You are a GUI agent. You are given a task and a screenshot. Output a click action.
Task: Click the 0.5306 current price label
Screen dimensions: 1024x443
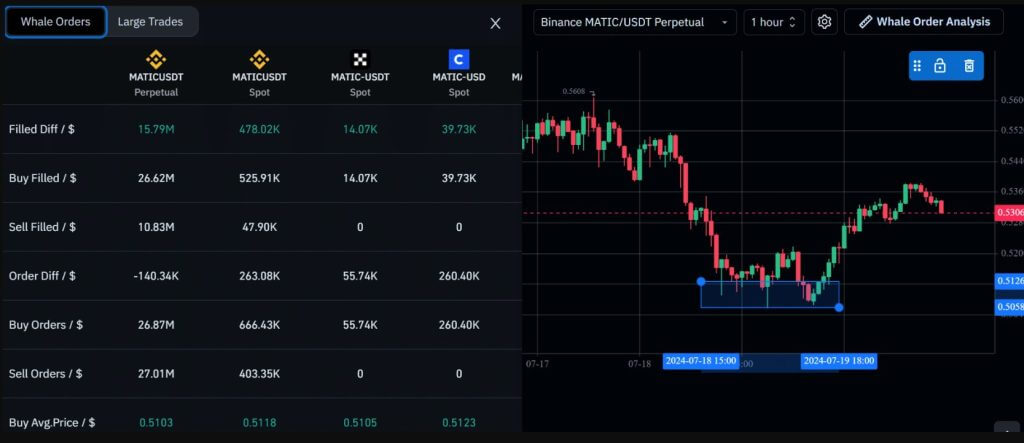tap(1008, 212)
